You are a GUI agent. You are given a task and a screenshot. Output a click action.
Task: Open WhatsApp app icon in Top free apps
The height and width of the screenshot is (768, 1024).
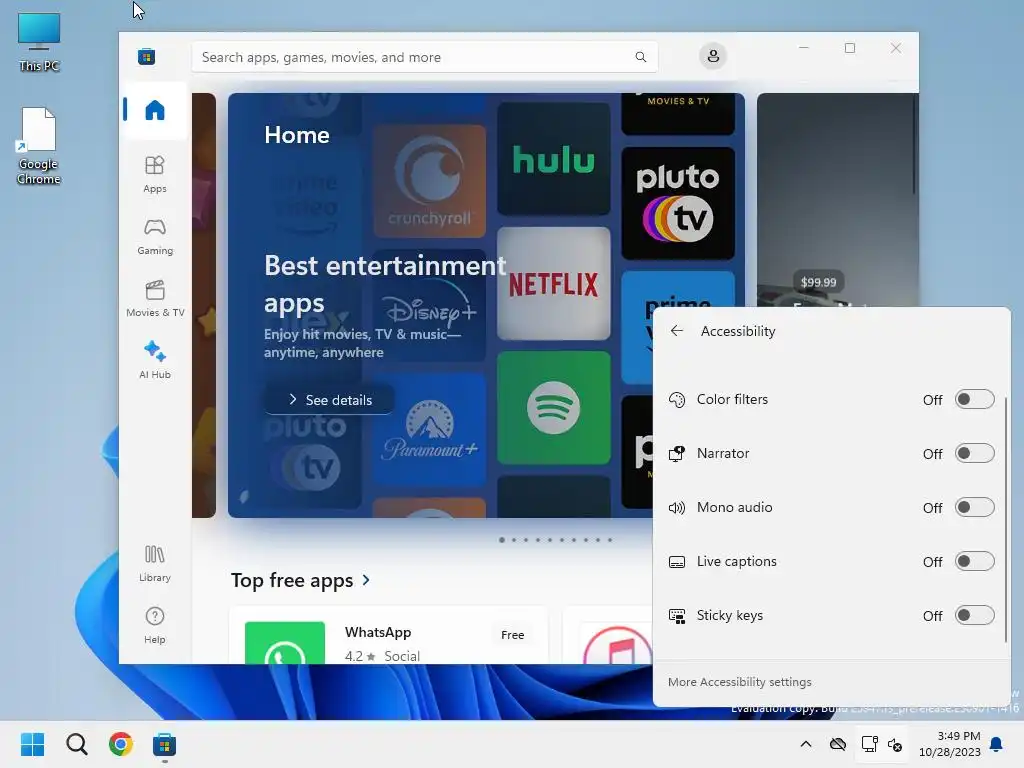285,643
